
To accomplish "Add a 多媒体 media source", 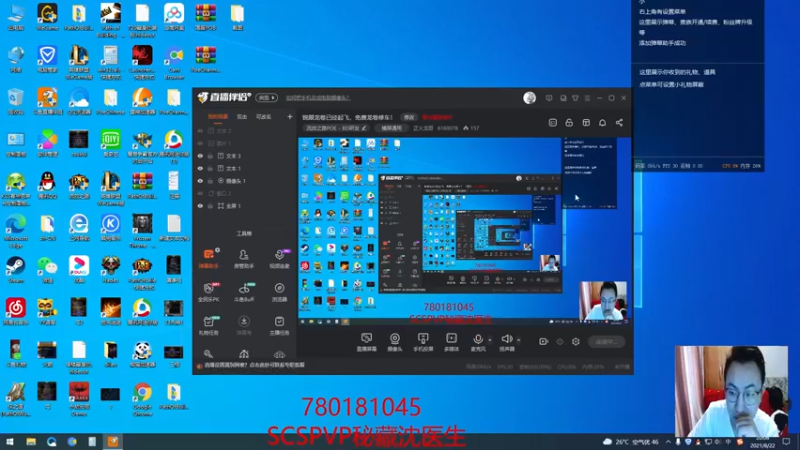I will pos(452,342).
